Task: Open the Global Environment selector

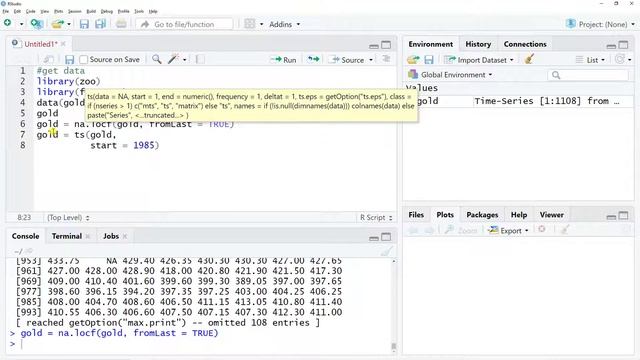Action: (x=450, y=75)
